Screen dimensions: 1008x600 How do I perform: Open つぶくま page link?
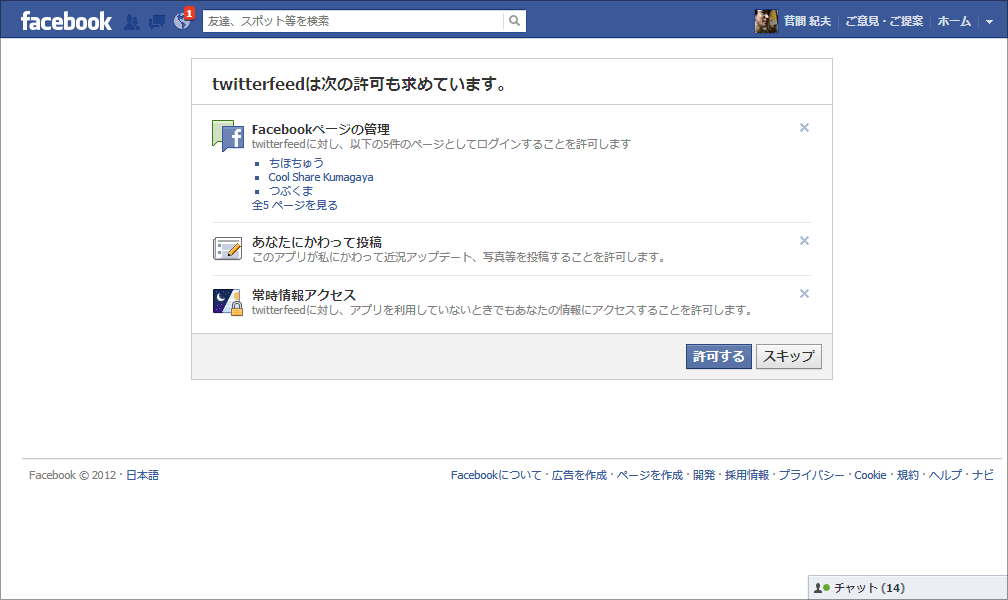pyautogui.click(x=291, y=191)
